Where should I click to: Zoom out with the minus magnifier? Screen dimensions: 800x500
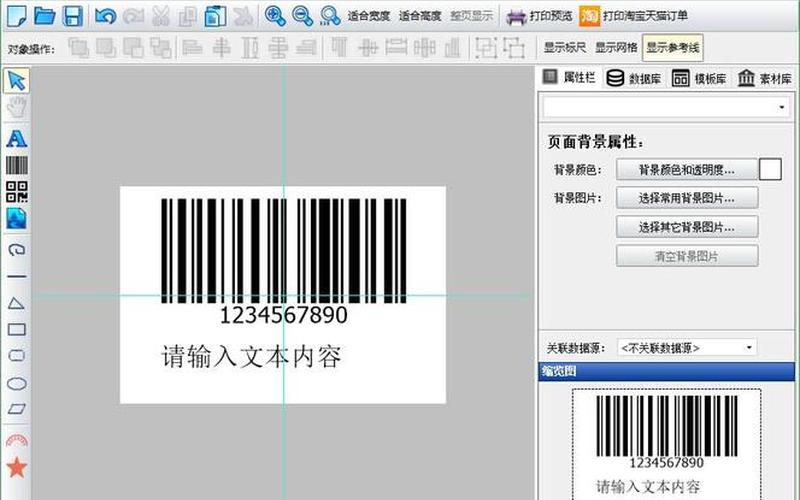pos(303,16)
